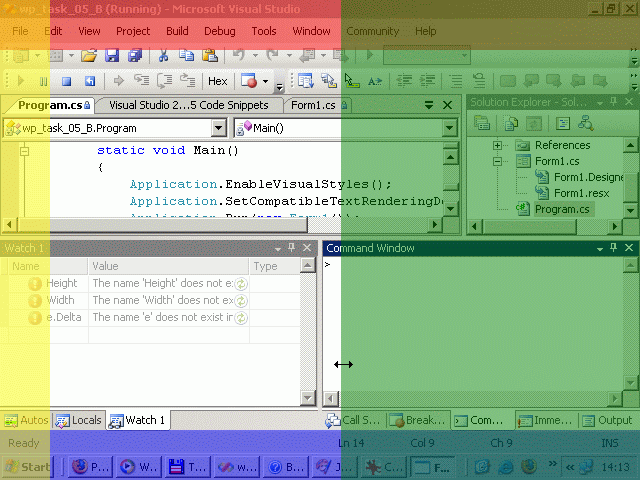The image size is (640, 480).
Task: Click the Properties icon in Solution Explorer
Action: pos(482,123)
